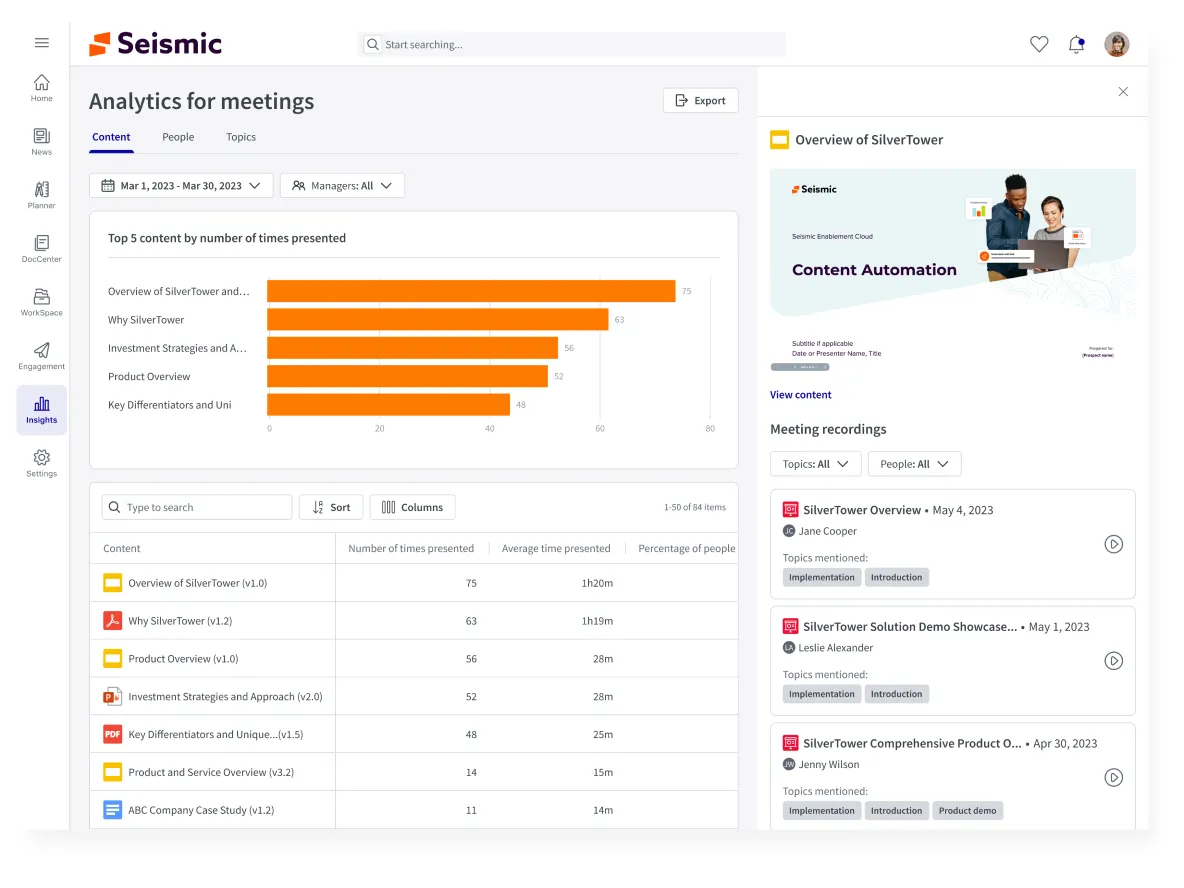1184x888 pixels.
Task: Switch to the Topics tab
Action: [241, 137]
